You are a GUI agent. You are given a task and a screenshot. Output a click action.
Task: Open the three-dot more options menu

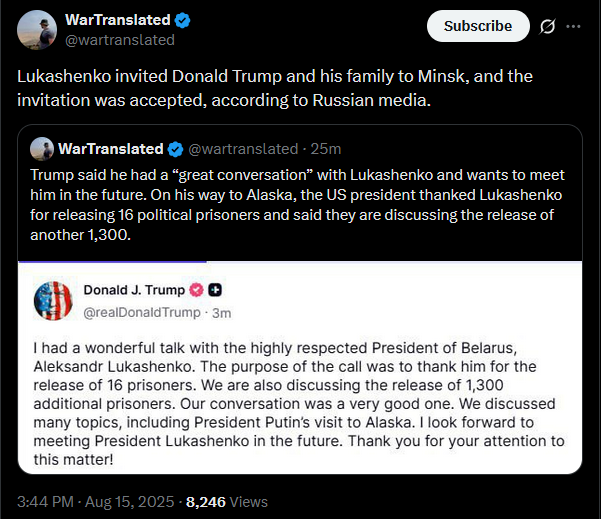pos(575,27)
